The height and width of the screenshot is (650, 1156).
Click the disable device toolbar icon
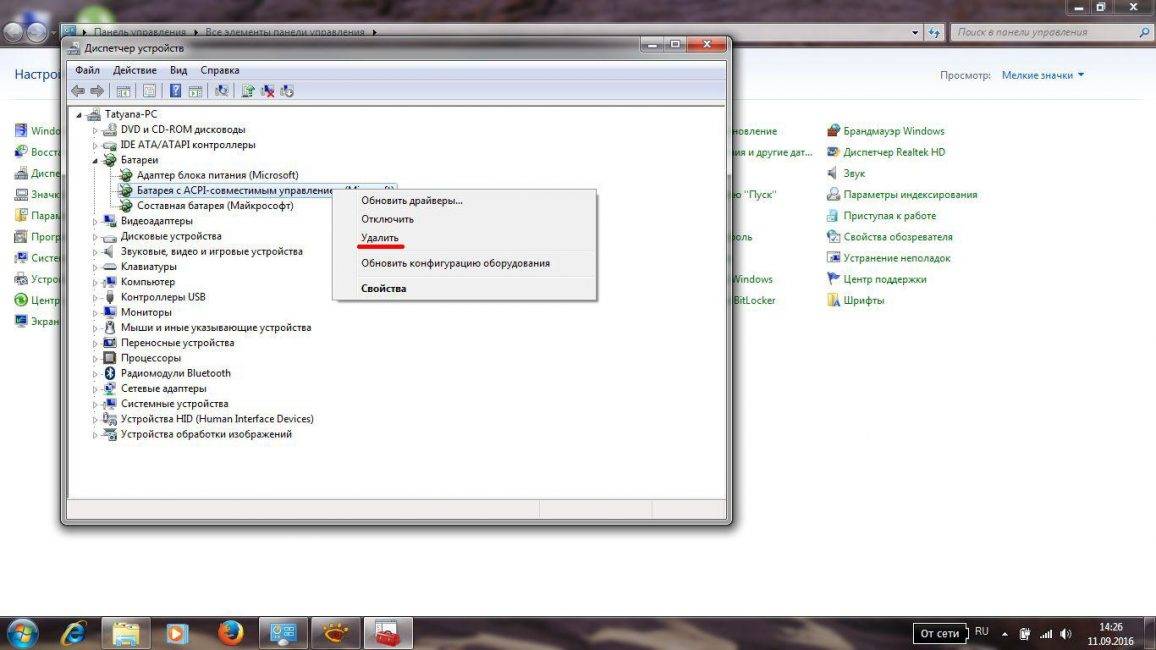tap(287, 91)
